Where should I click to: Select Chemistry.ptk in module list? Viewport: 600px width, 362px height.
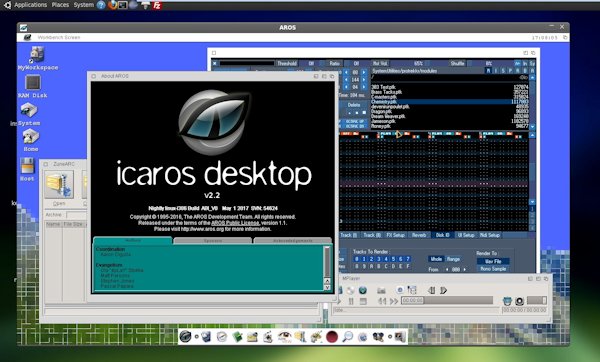(x=450, y=102)
